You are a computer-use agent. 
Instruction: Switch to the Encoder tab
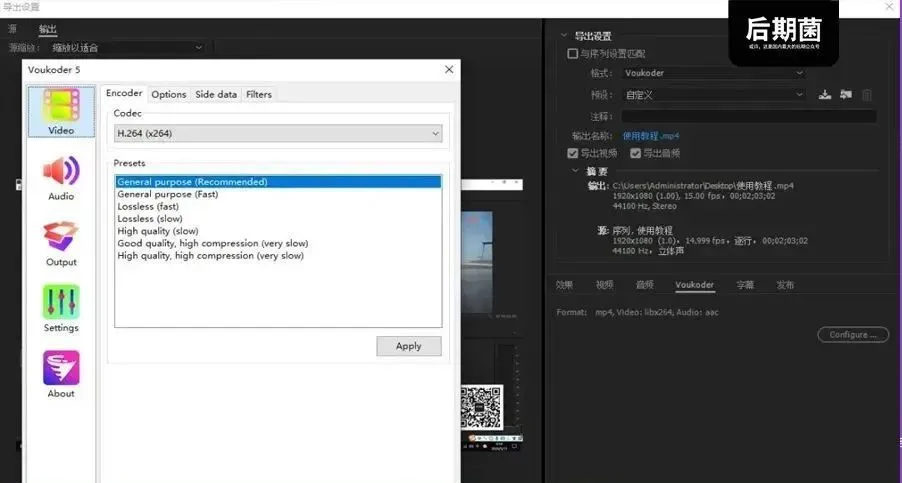coord(124,93)
